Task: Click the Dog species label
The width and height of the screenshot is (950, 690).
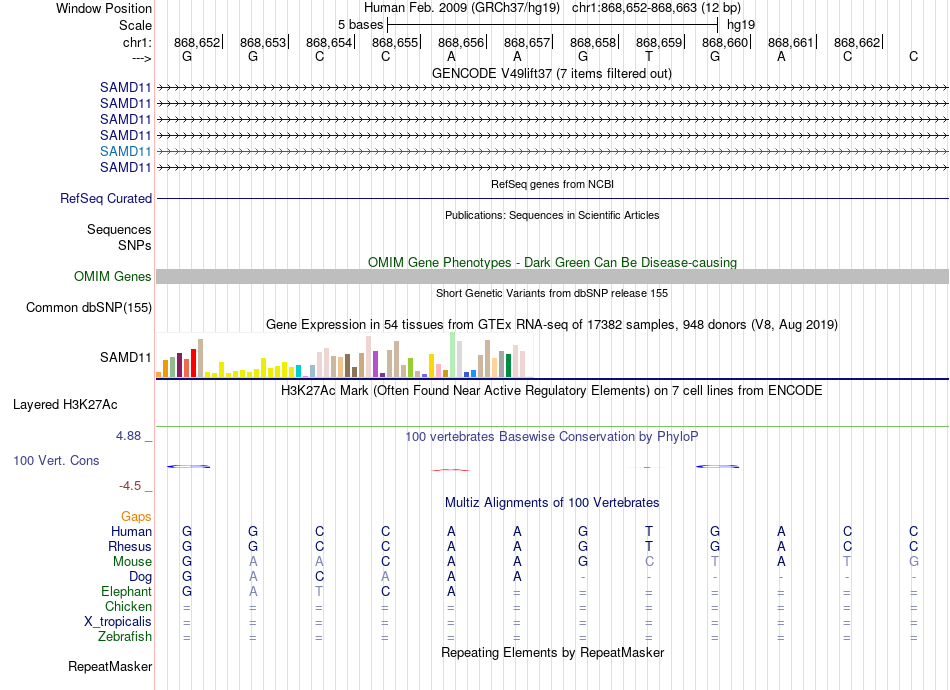Action: coord(140,577)
